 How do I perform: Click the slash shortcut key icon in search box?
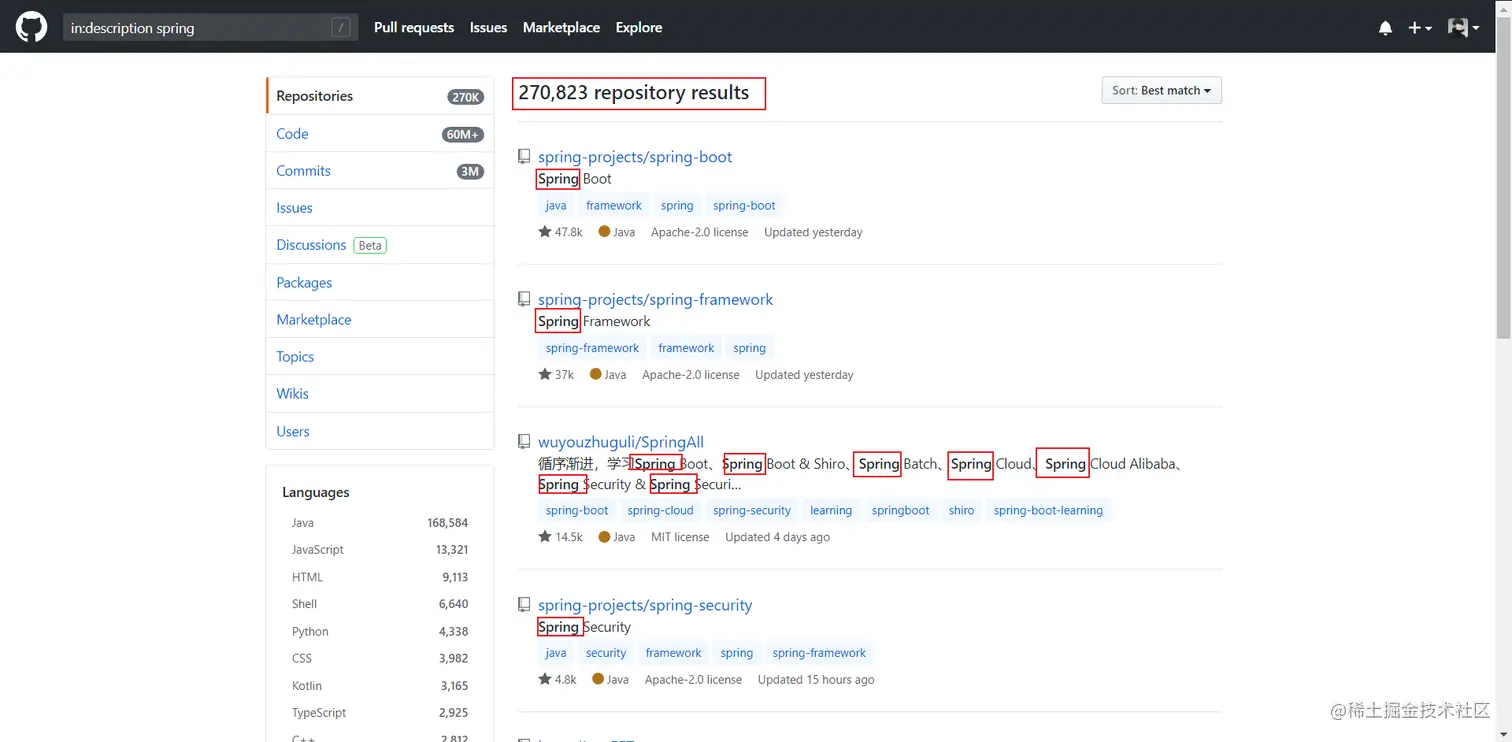coord(341,28)
